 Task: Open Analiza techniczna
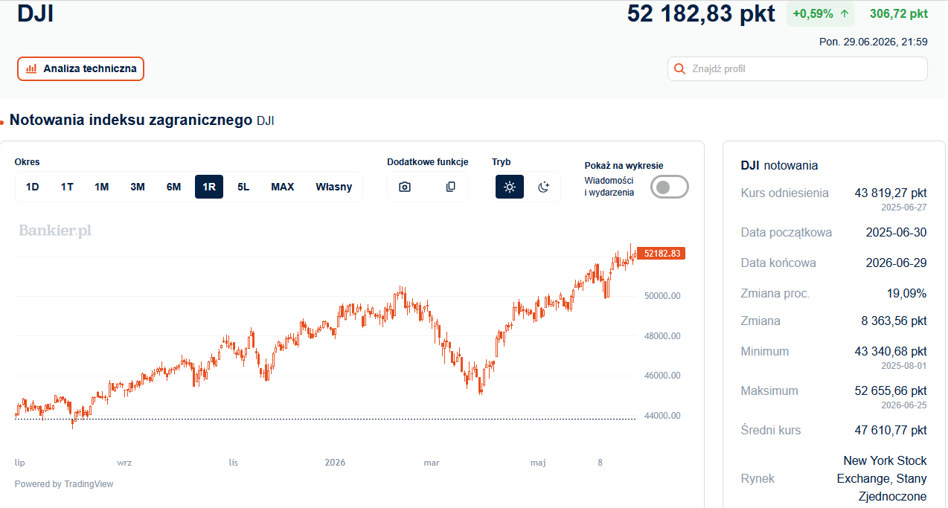(x=80, y=69)
